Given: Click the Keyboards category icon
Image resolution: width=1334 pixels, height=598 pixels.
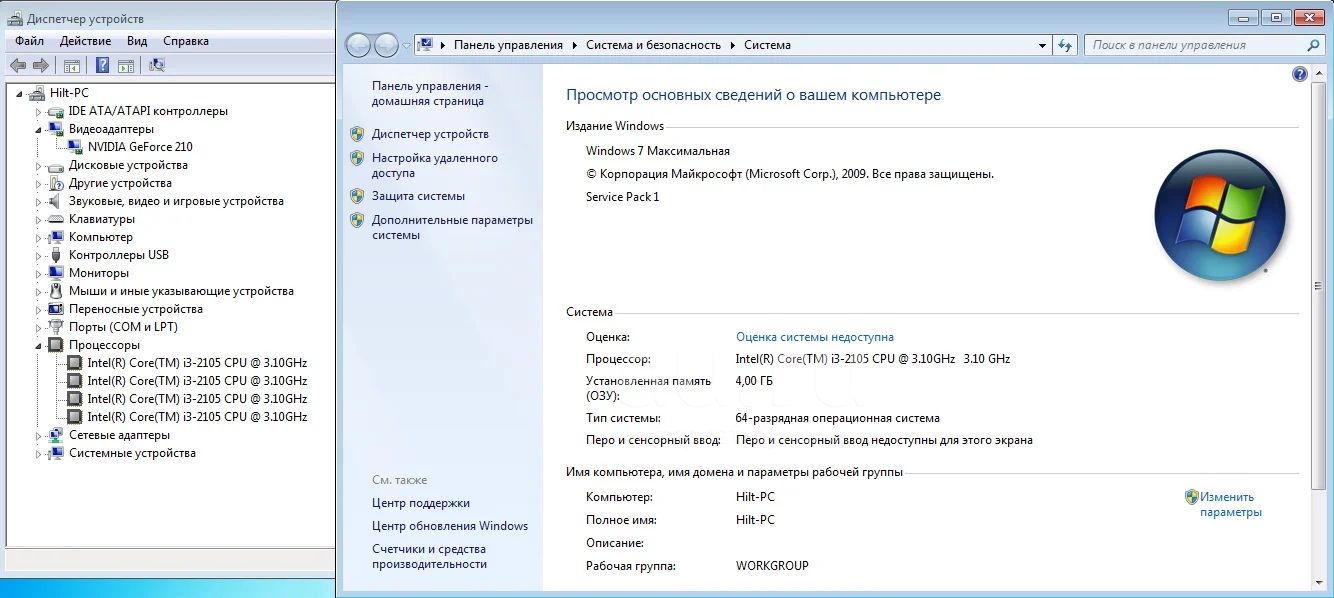Looking at the screenshot, I should [x=57, y=219].
